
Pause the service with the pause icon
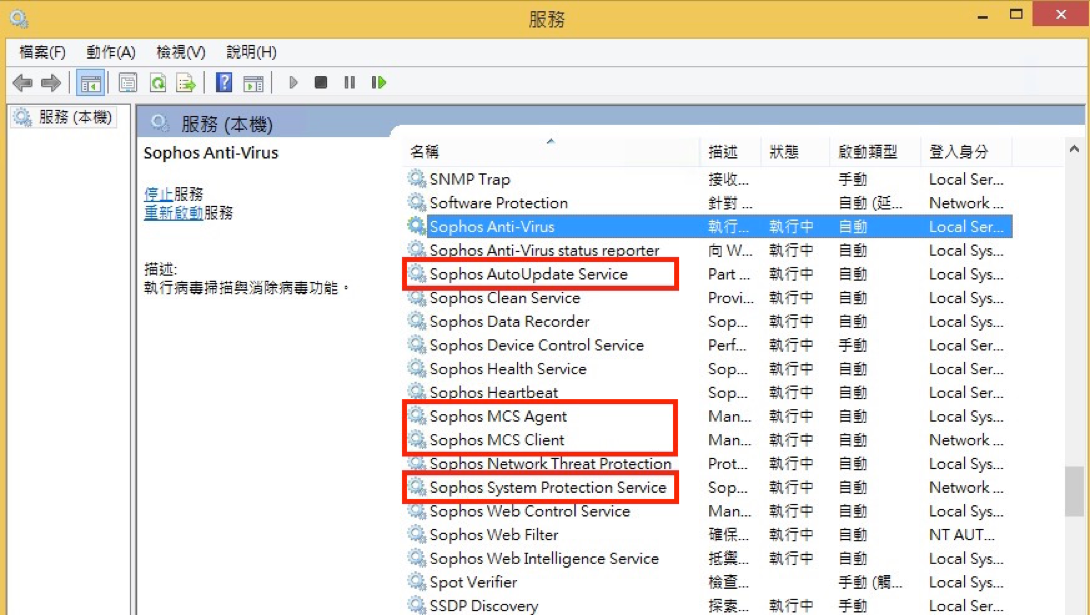pyautogui.click(x=350, y=83)
